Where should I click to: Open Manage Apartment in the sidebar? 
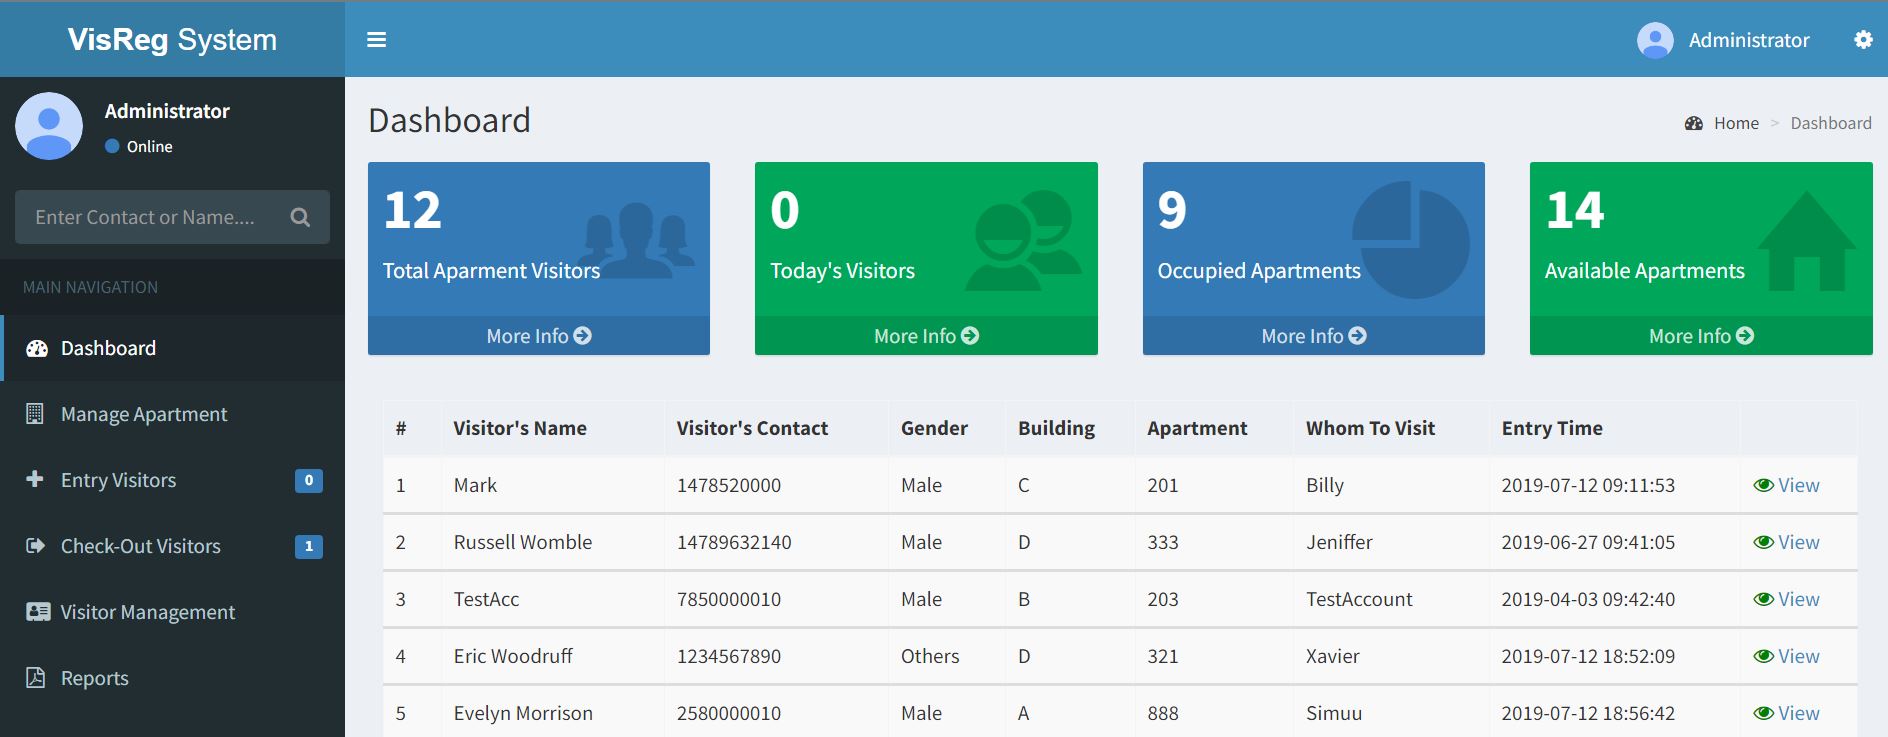pos(144,414)
